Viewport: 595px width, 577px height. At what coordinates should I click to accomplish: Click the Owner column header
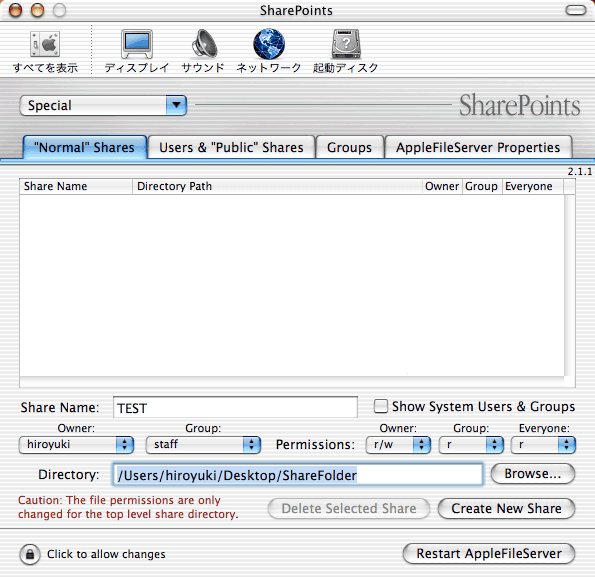click(442, 186)
